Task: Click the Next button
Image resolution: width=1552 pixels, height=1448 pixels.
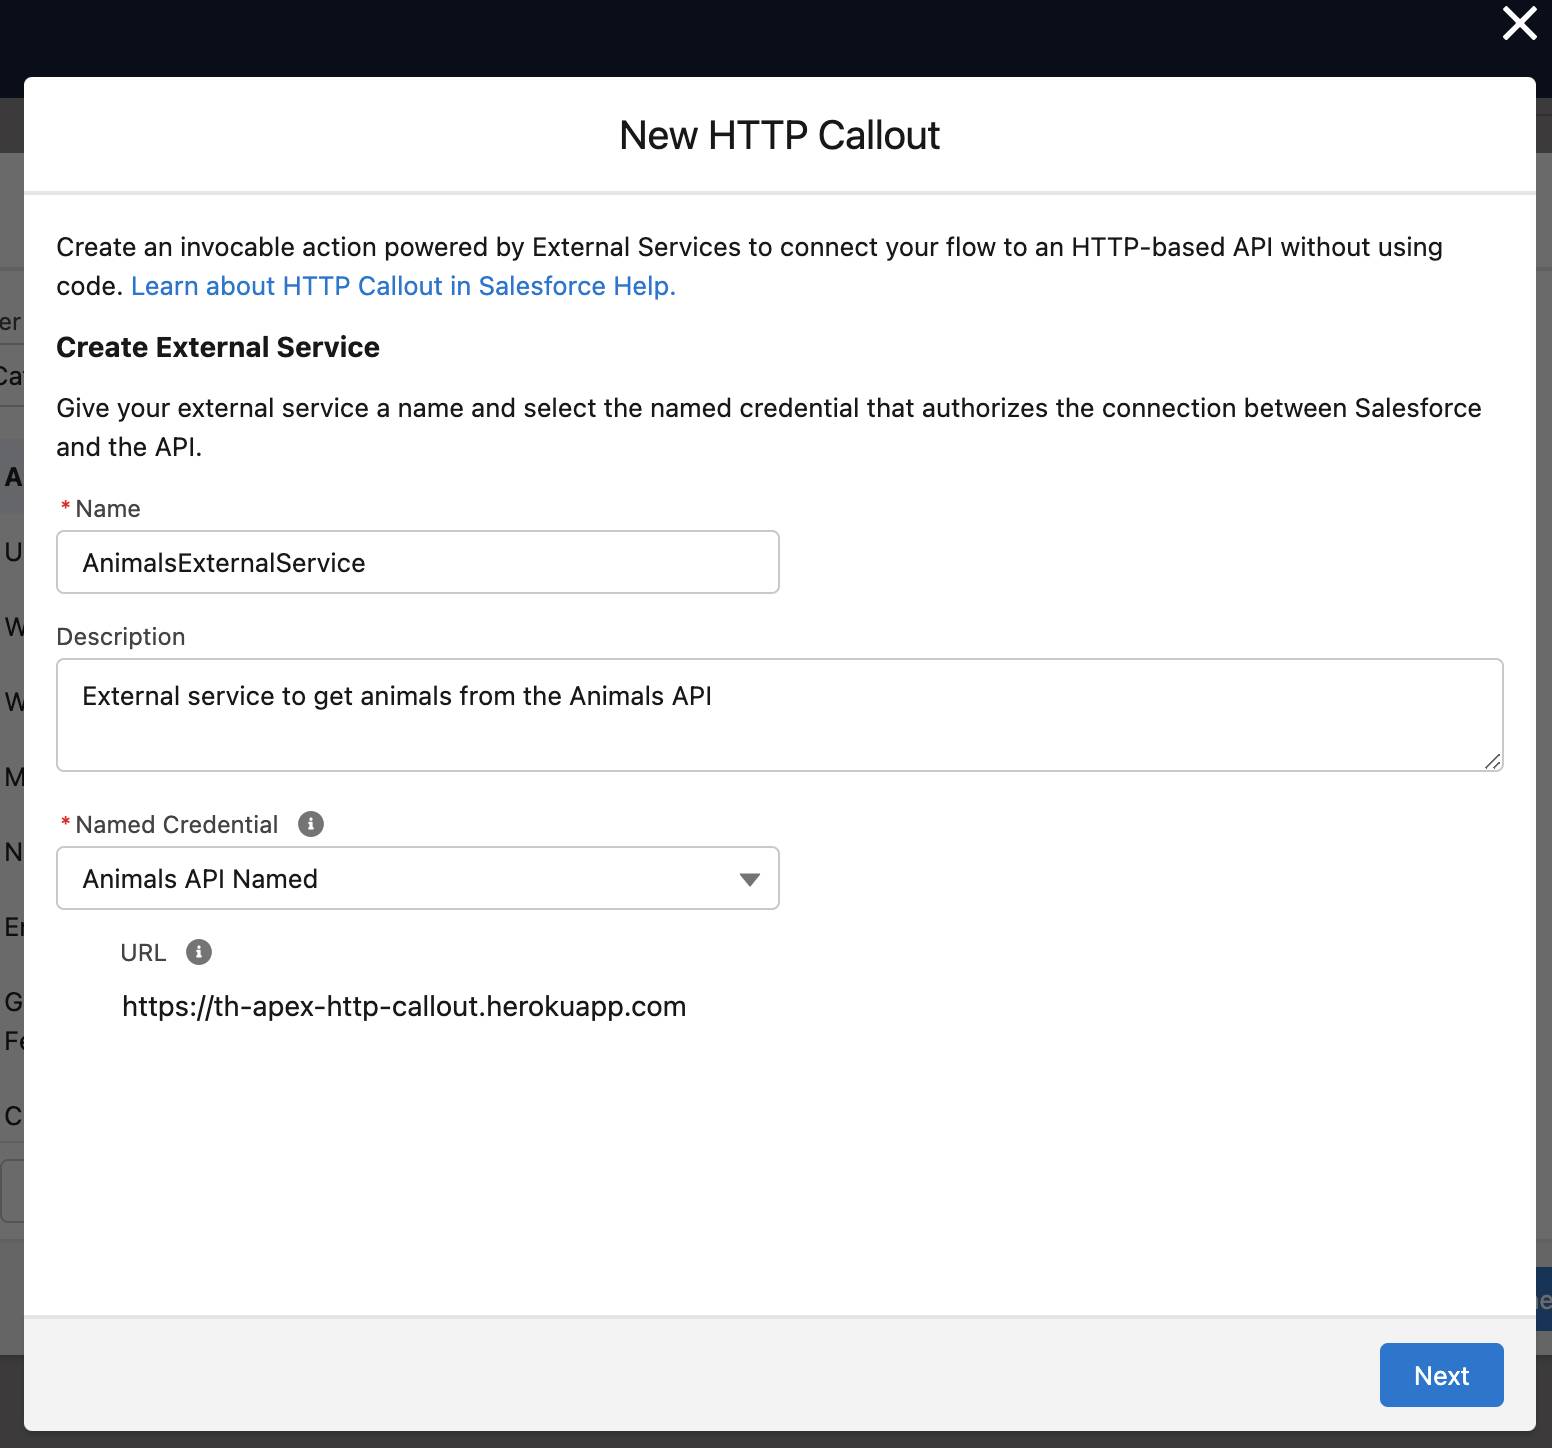Action: coord(1440,1375)
